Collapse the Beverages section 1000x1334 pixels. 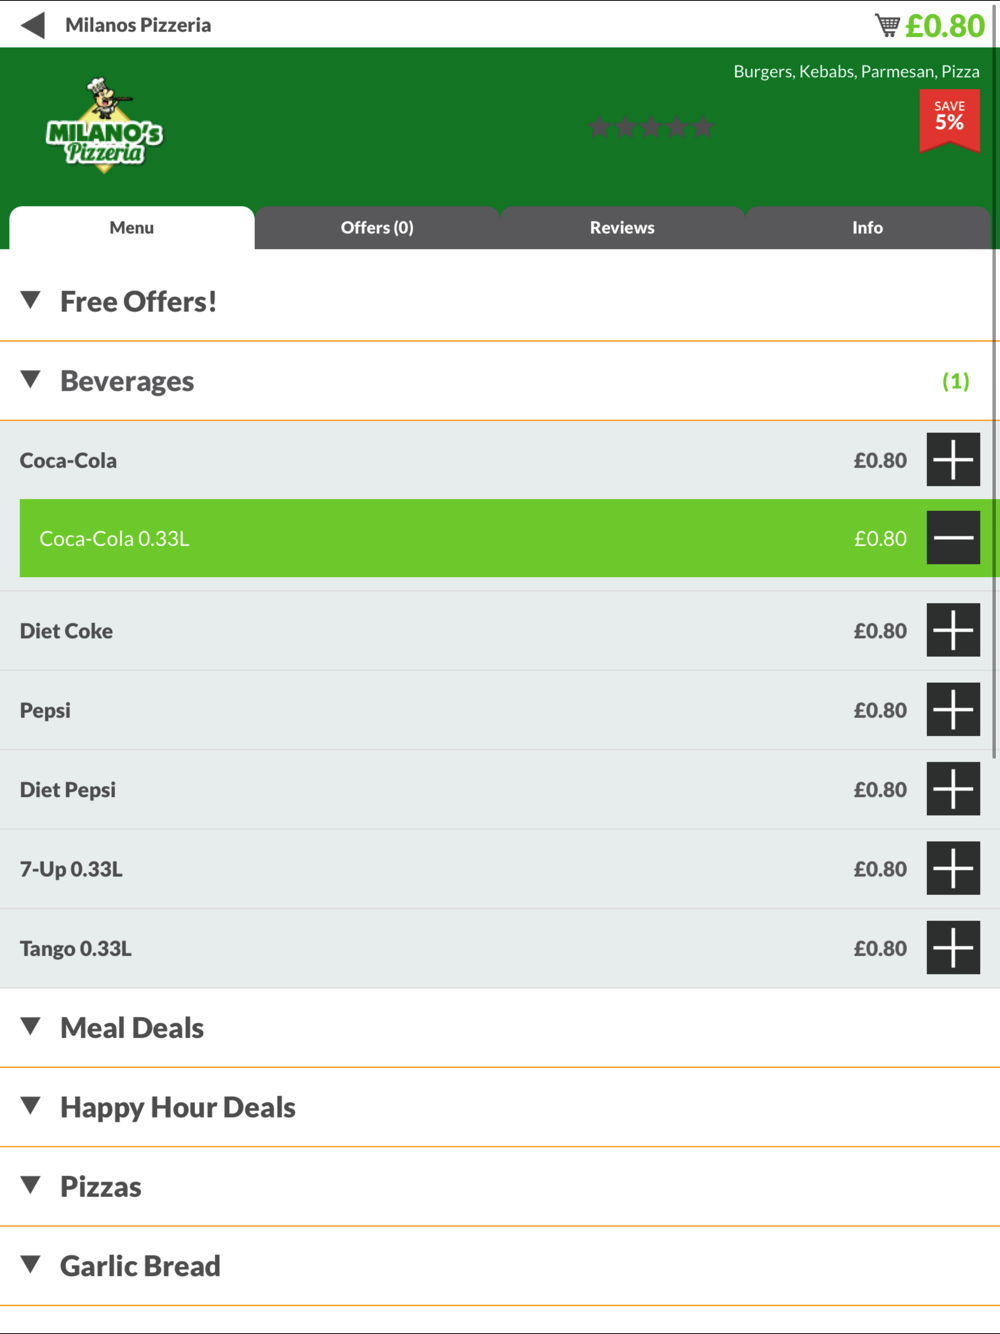point(500,381)
